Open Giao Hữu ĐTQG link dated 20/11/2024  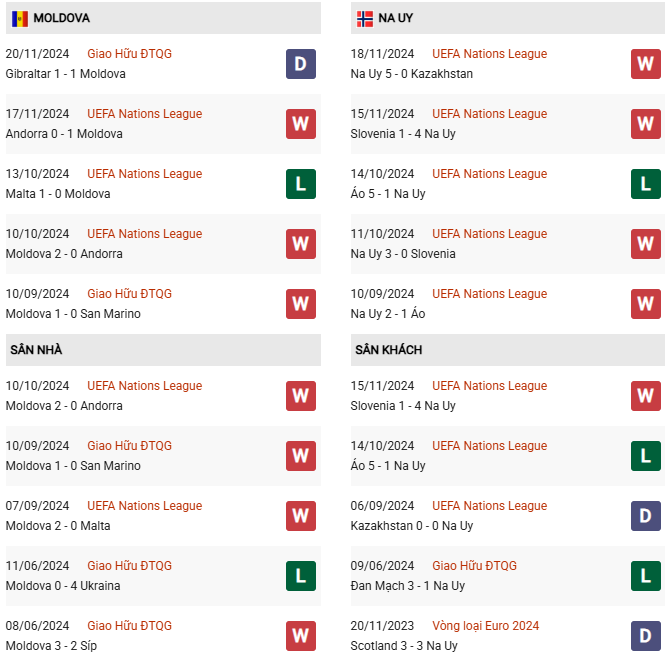pos(129,54)
